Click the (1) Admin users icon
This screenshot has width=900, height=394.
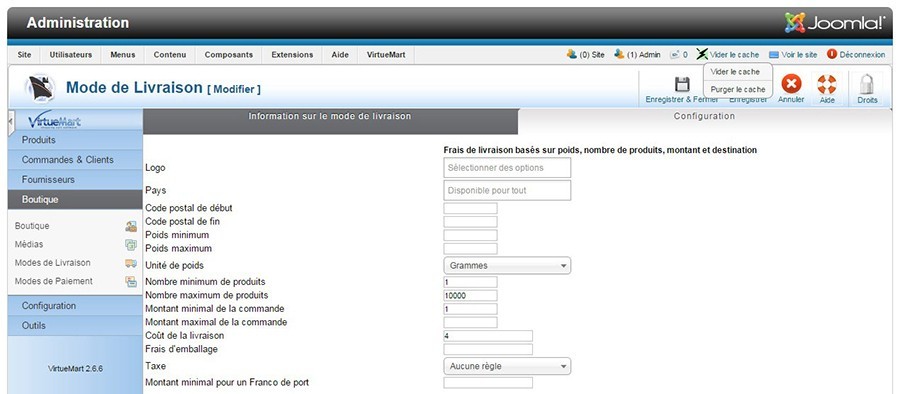(x=619, y=54)
